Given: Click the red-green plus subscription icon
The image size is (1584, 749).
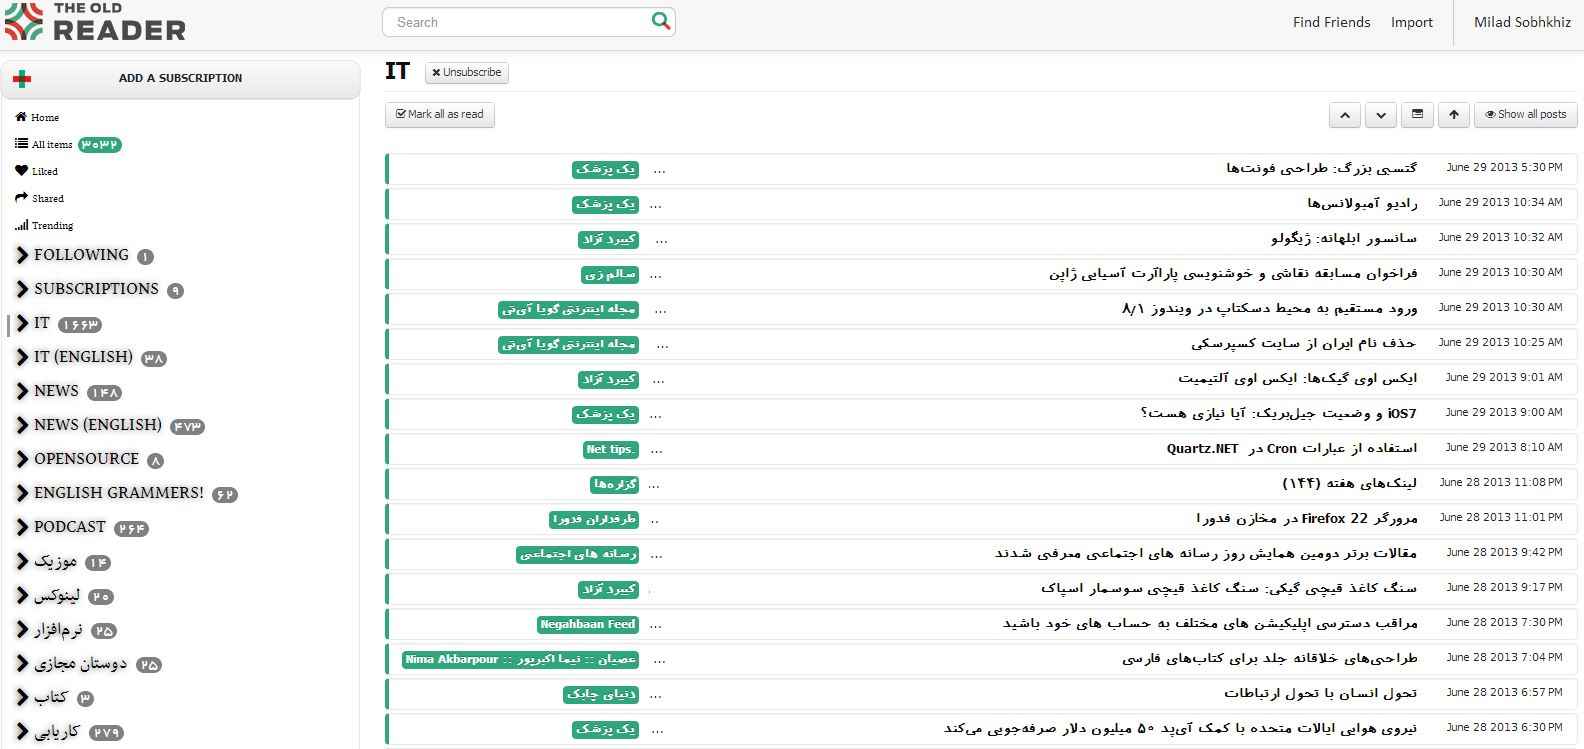Looking at the screenshot, I should [22, 79].
